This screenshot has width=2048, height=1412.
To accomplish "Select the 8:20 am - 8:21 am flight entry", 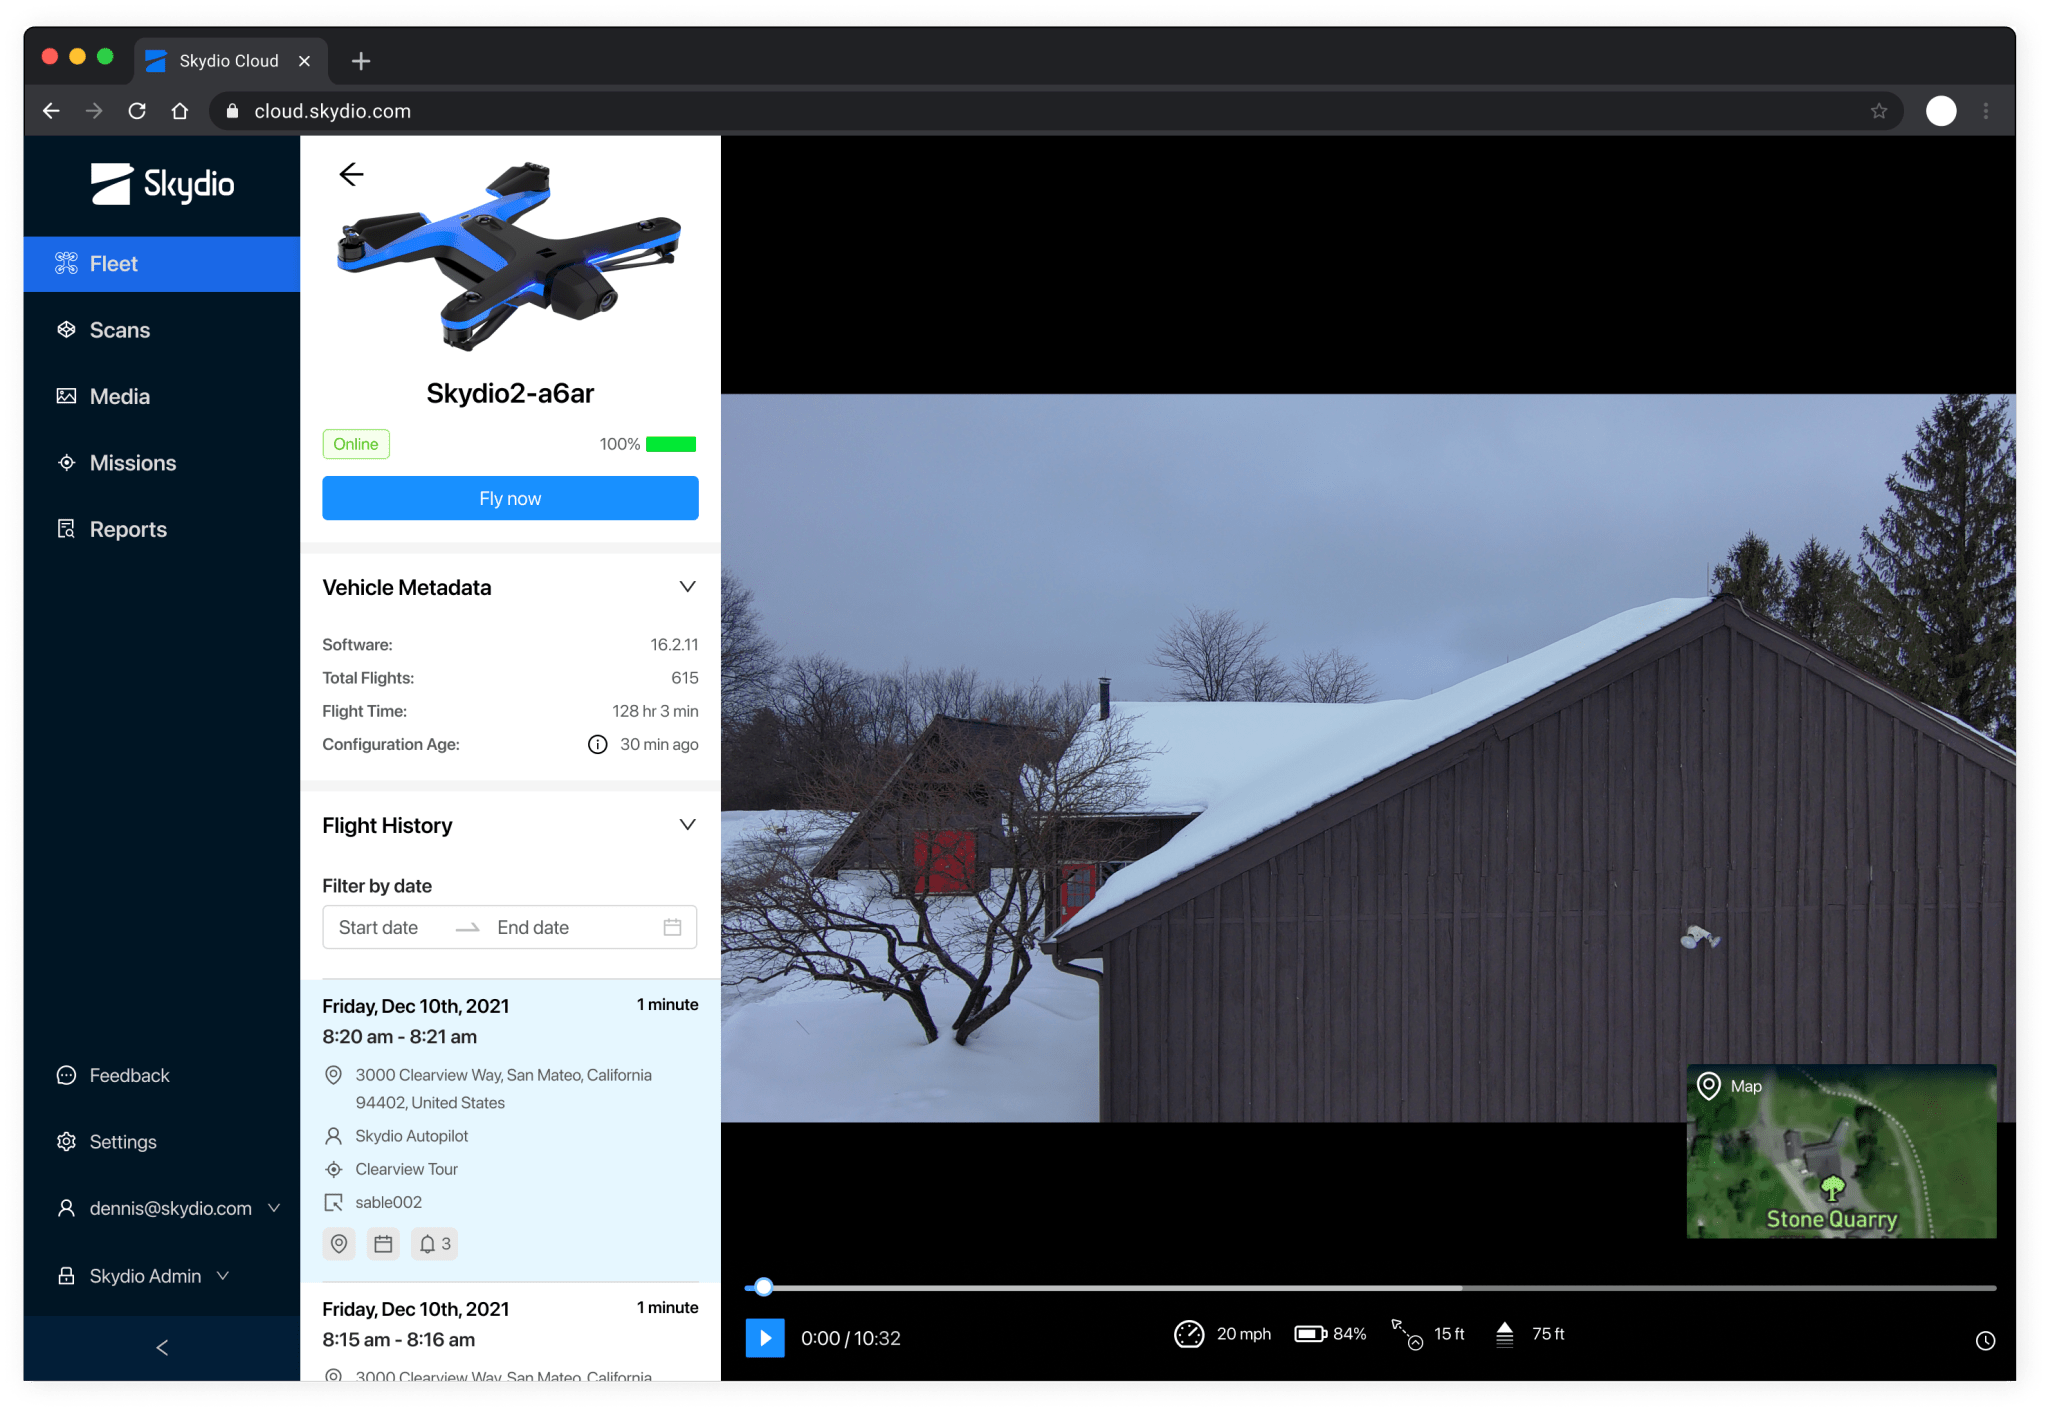I will click(x=510, y=1130).
